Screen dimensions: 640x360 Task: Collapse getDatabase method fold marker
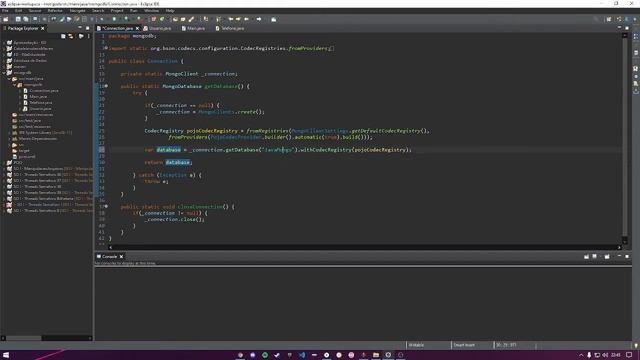click(x=106, y=86)
